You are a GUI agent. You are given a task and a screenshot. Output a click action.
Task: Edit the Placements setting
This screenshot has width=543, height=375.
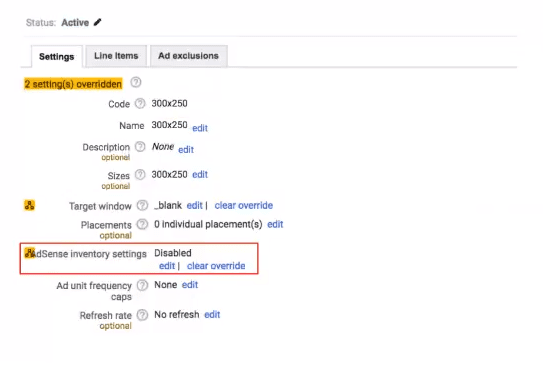(x=275, y=224)
